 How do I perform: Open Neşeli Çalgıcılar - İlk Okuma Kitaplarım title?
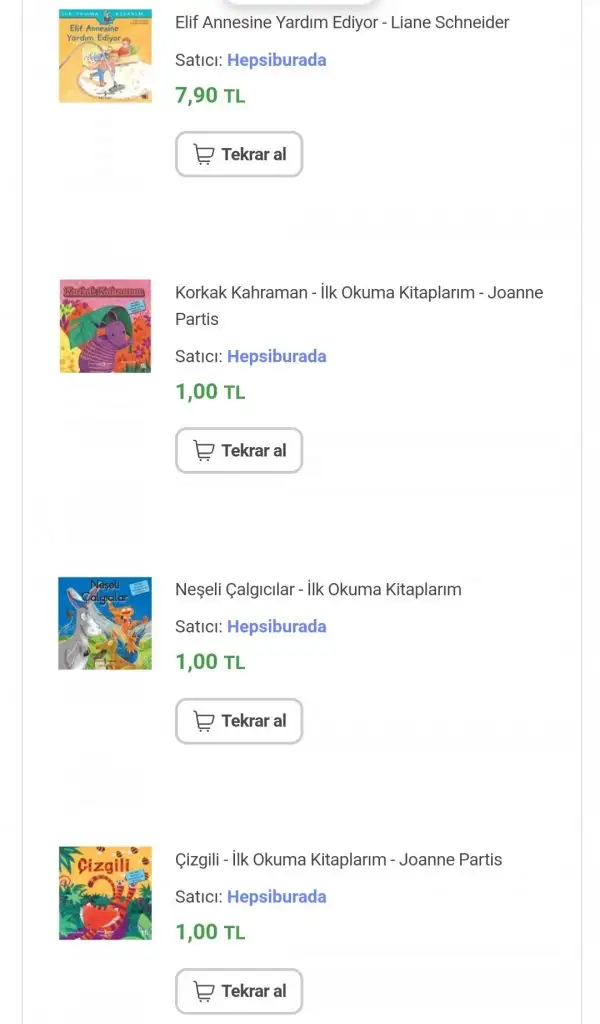(318, 589)
